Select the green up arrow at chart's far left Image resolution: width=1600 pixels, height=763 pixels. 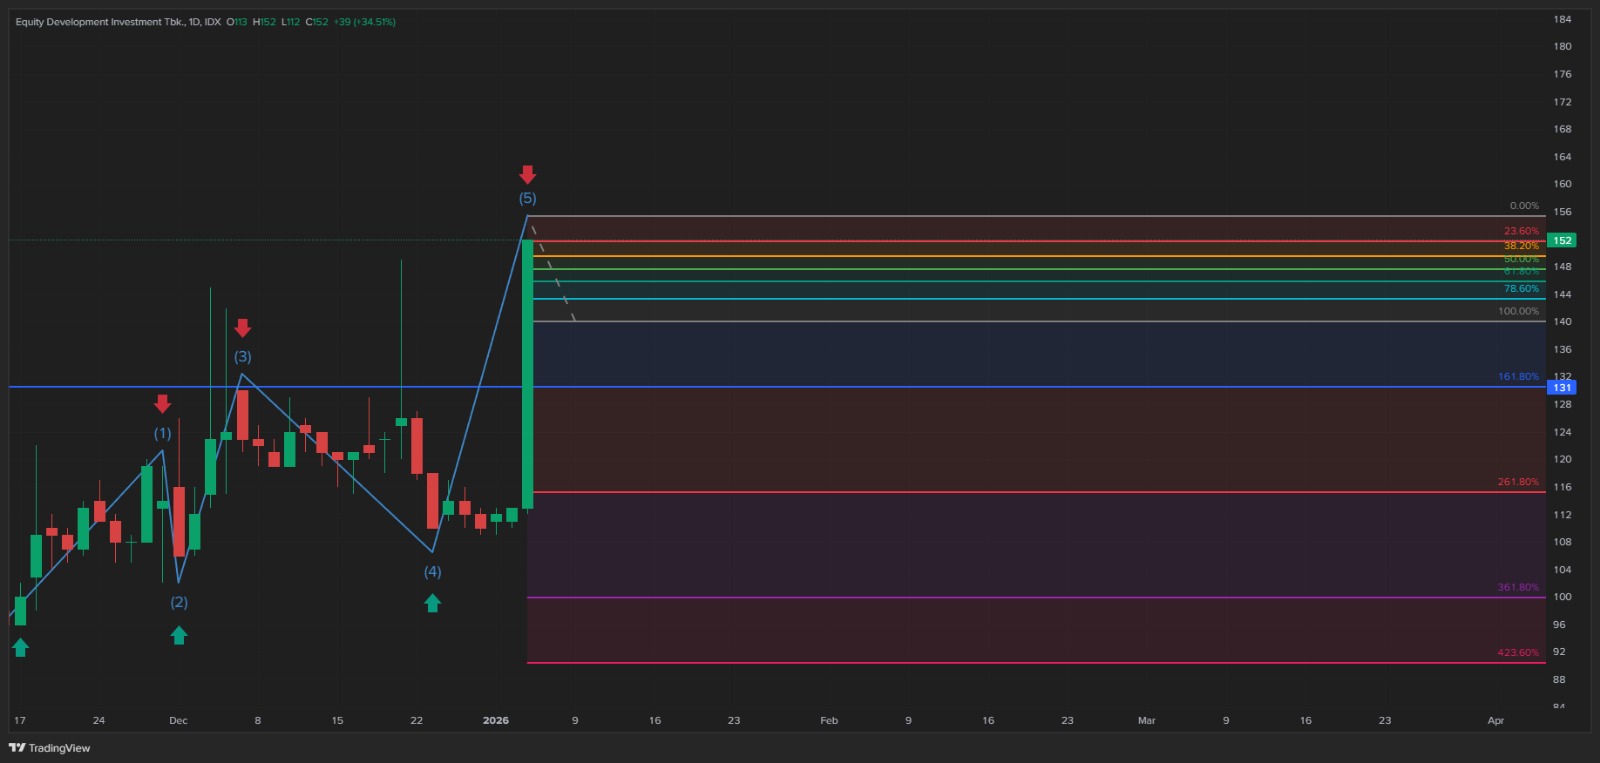[x=20, y=648]
